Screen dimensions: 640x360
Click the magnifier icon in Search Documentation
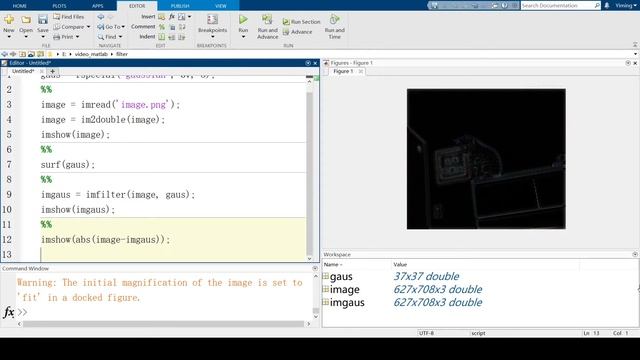tap(597, 6)
